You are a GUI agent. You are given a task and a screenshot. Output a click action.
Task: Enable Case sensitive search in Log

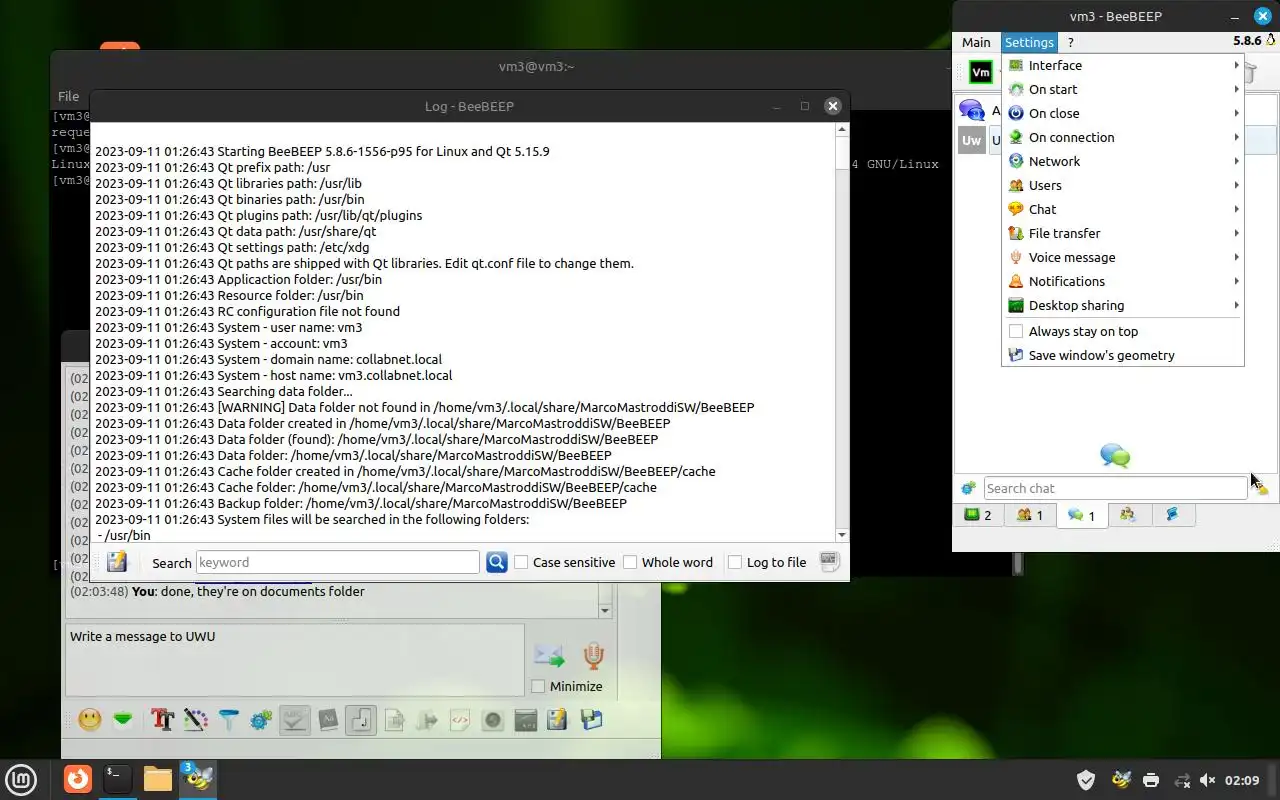[565, 562]
